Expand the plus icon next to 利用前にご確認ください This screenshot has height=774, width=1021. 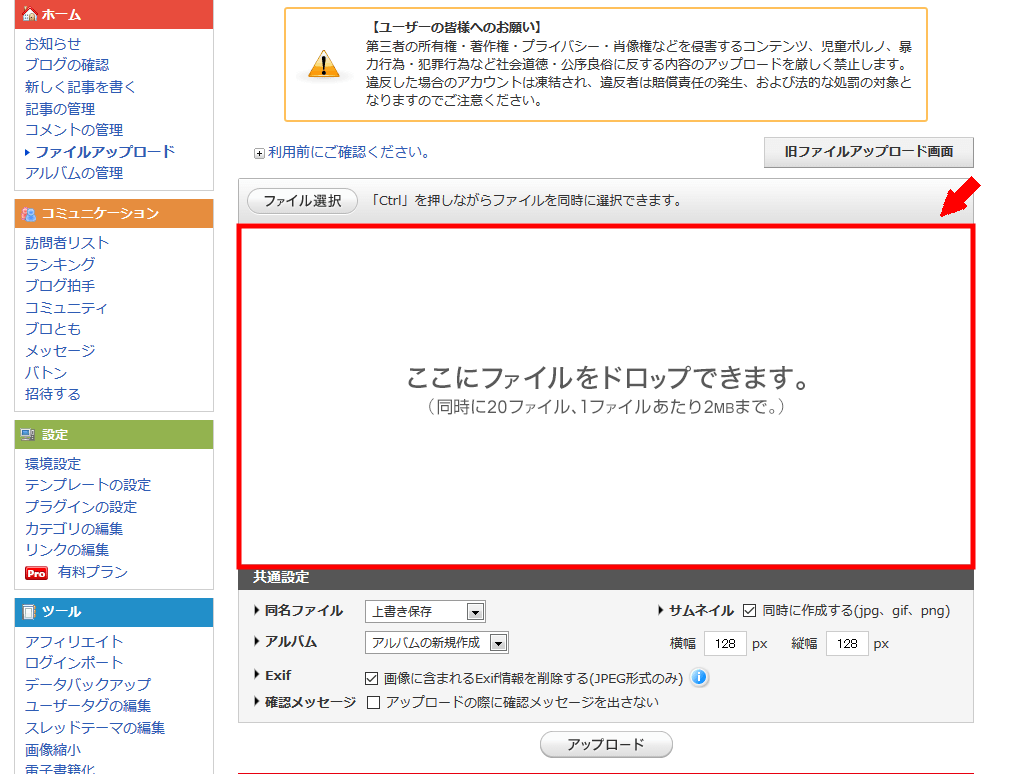point(259,154)
